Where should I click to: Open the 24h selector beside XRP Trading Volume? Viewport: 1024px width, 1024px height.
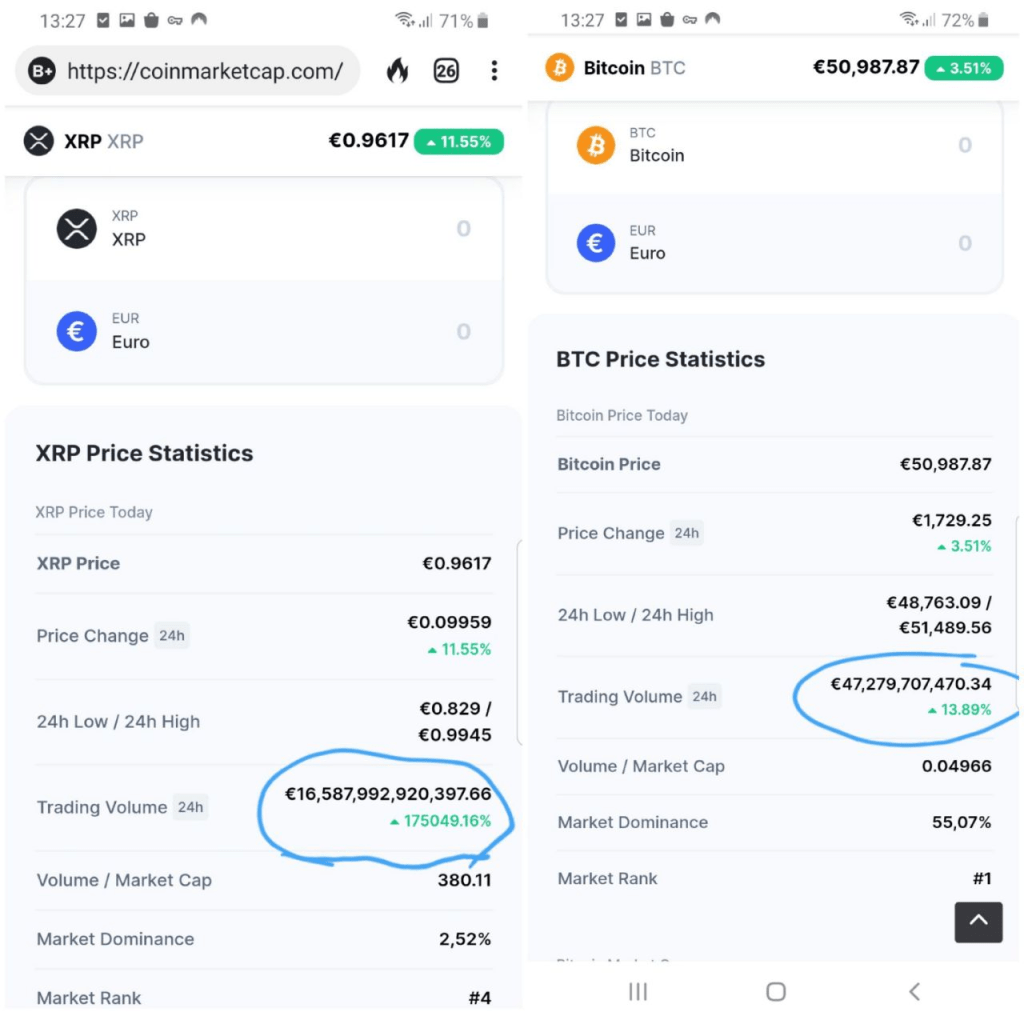(x=190, y=807)
